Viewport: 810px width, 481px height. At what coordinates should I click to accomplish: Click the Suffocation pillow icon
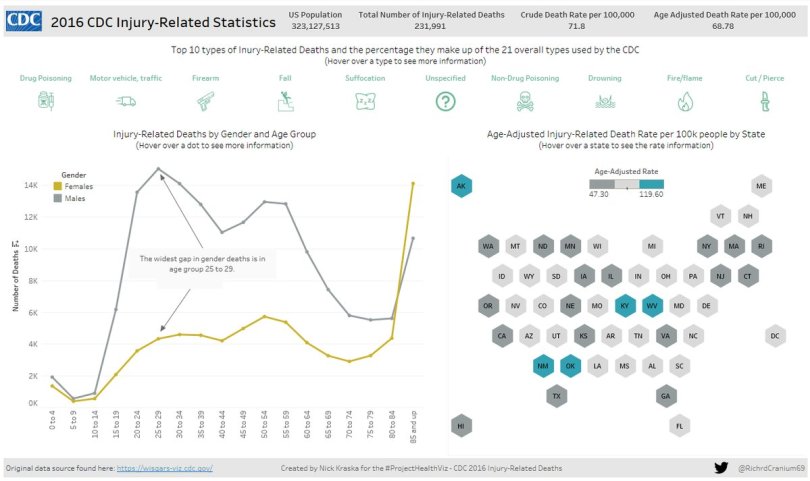coord(365,100)
